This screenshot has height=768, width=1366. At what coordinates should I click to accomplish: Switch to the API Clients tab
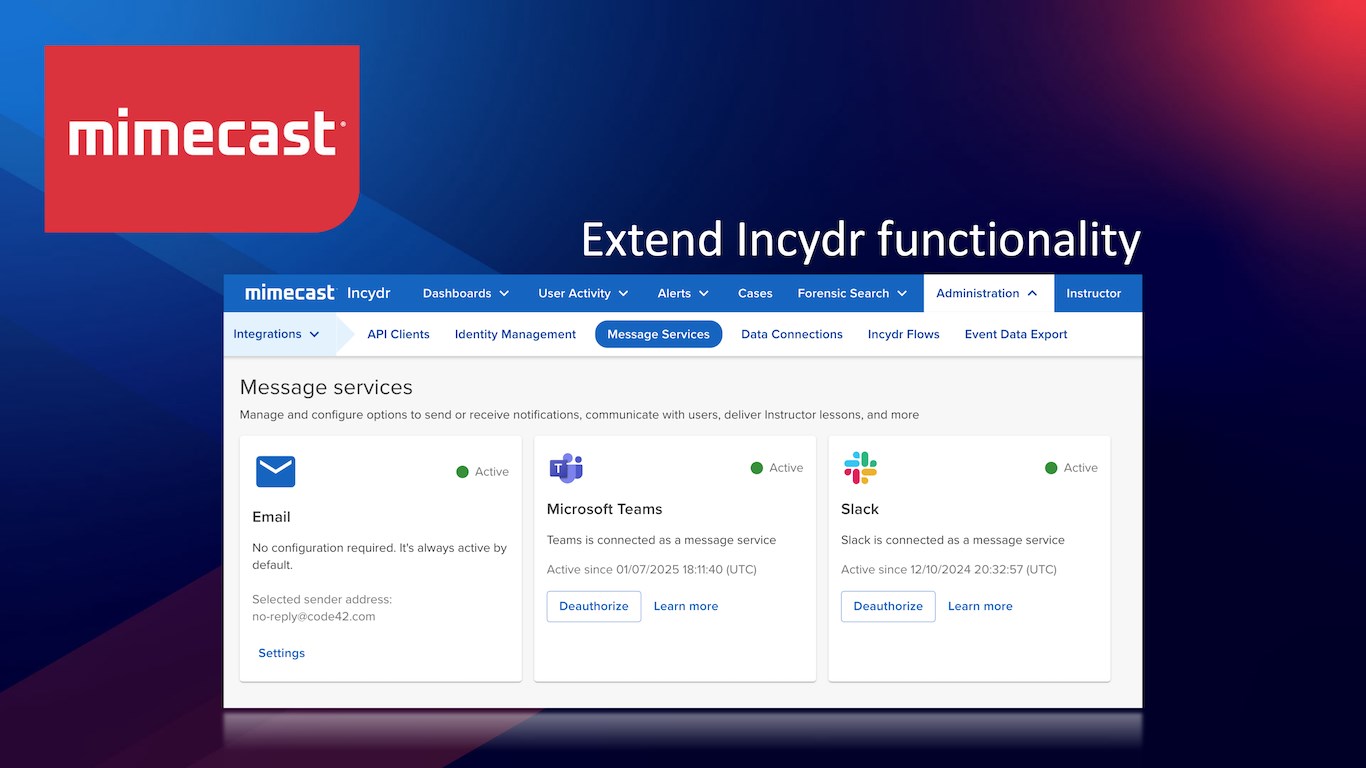(x=398, y=334)
